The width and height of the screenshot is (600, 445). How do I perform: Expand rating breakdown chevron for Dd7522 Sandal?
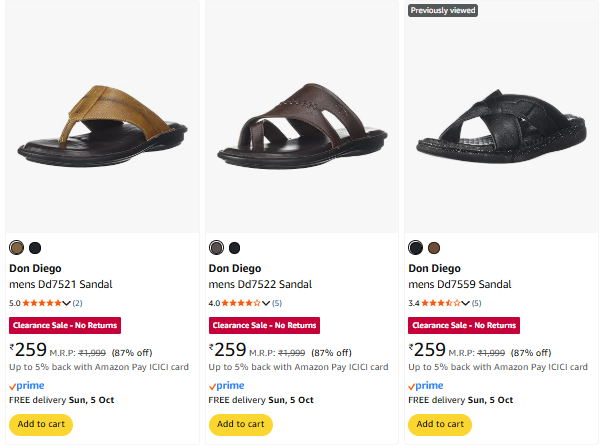(x=266, y=303)
